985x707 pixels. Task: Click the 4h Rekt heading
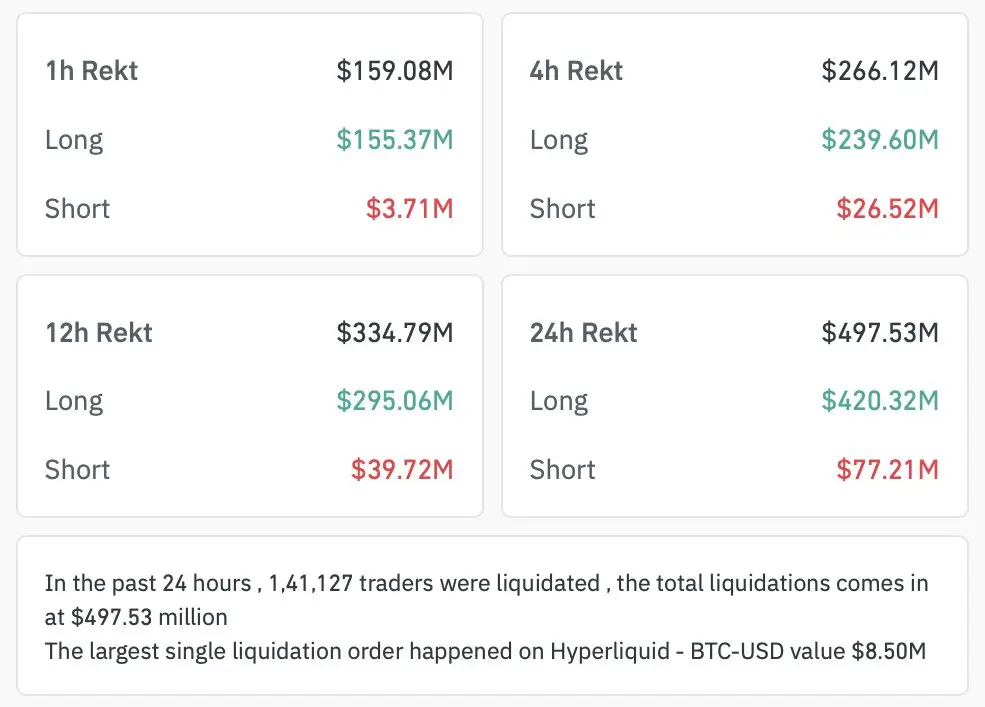click(x=576, y=71)
